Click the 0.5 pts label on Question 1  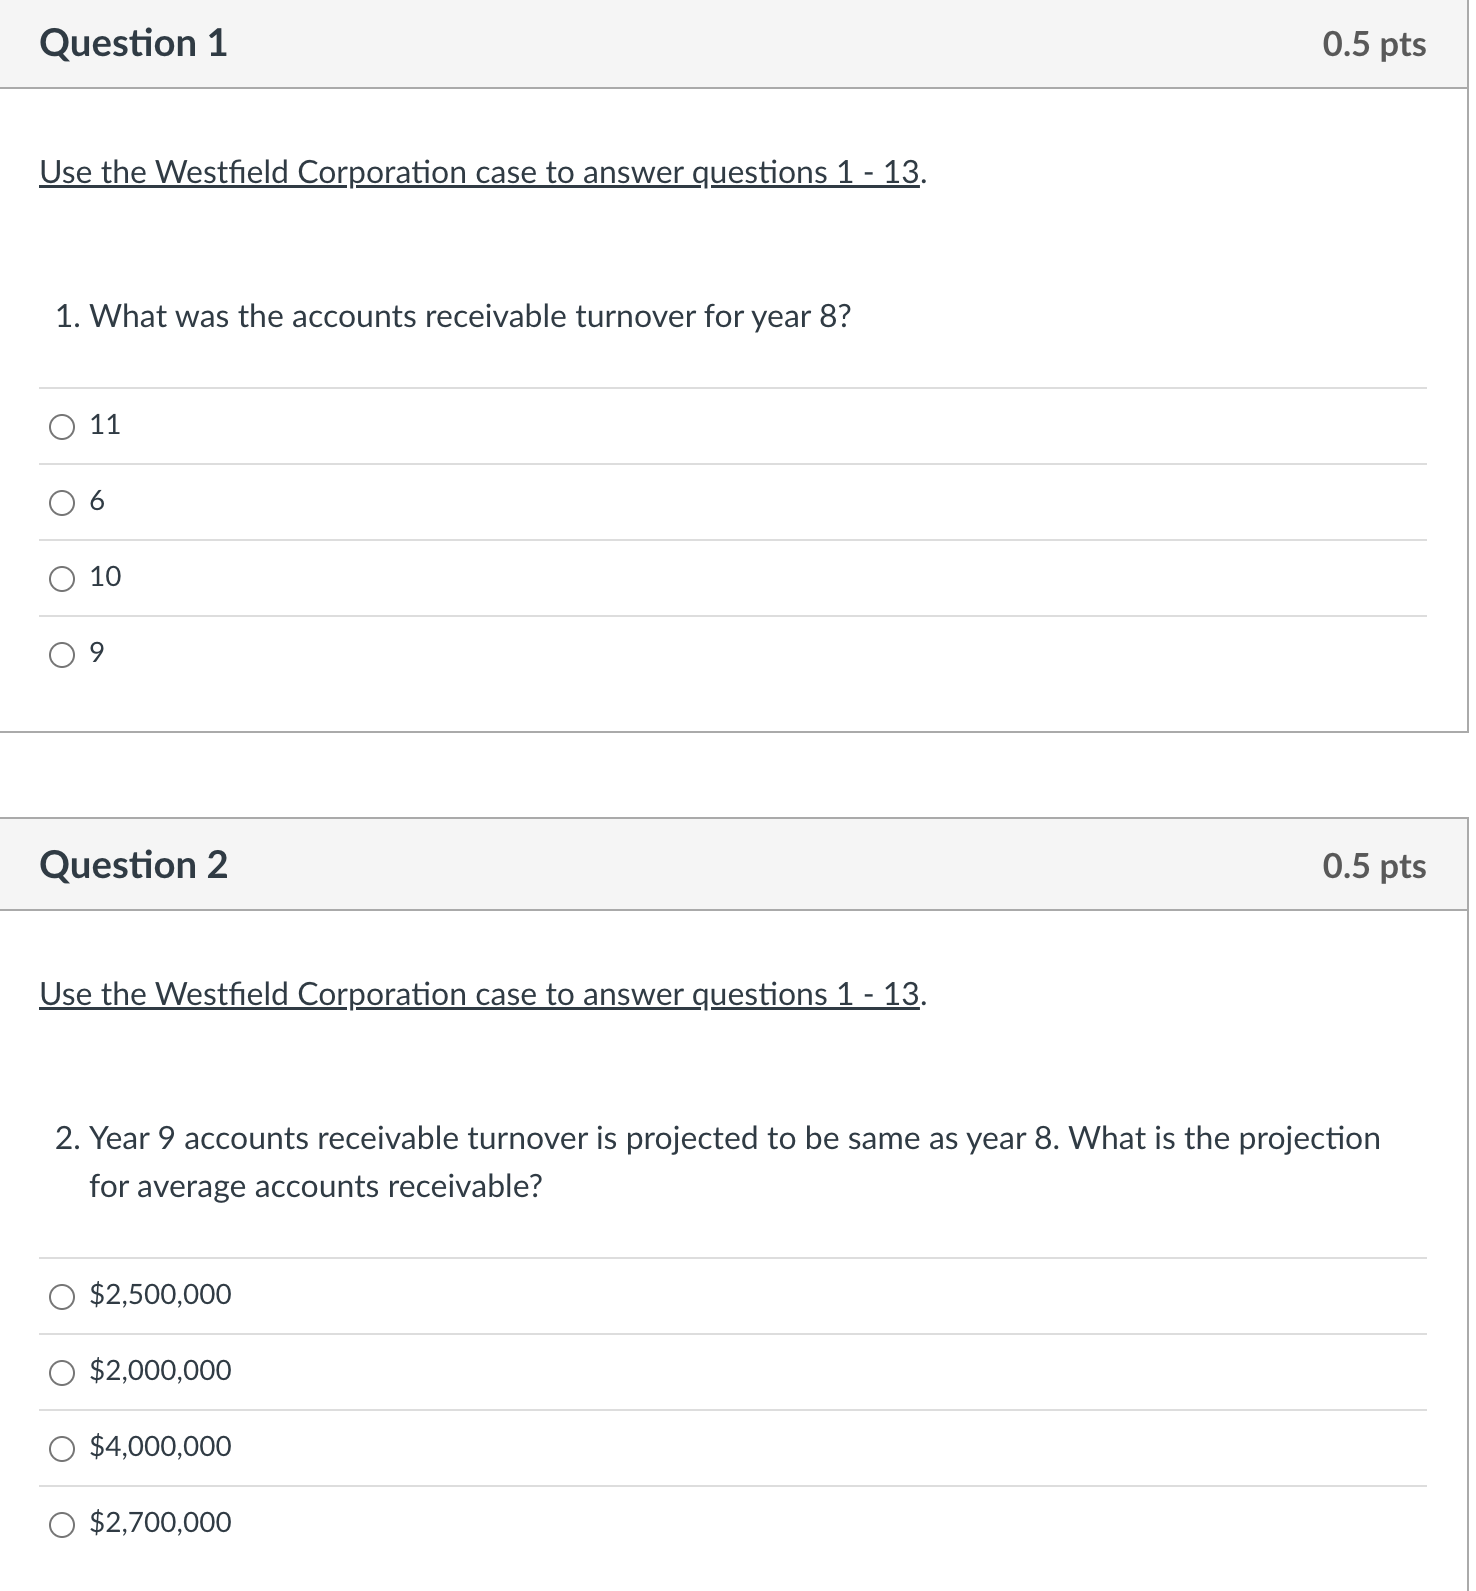click(x=1371, y=43)
